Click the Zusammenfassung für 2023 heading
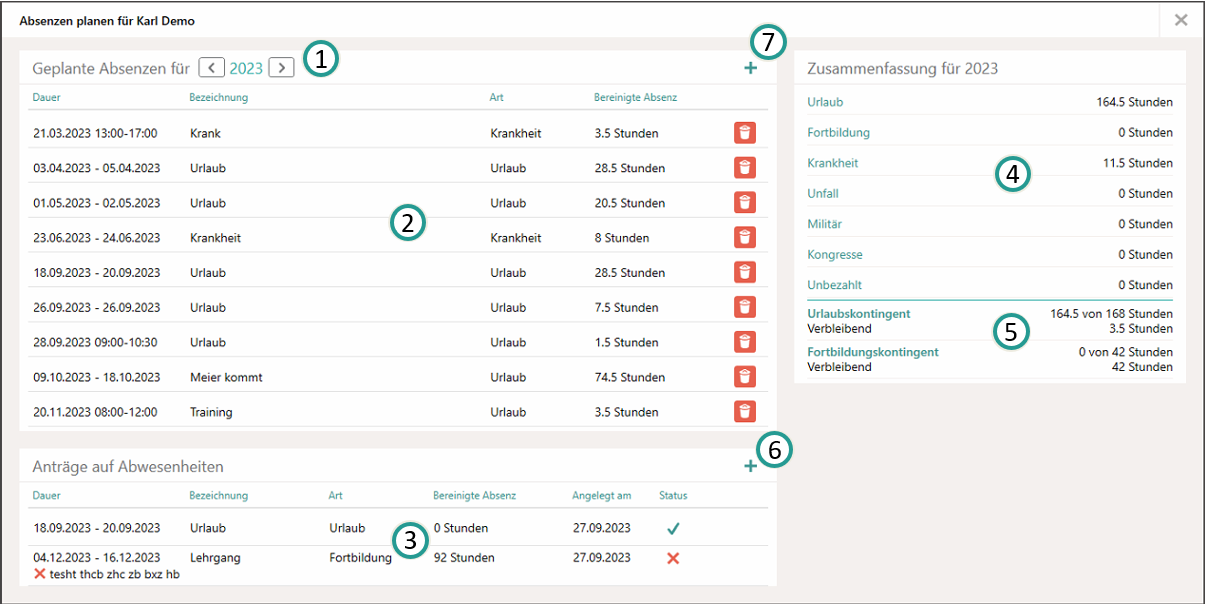The height and width of the screenshot is (605, 1205). 902,69
